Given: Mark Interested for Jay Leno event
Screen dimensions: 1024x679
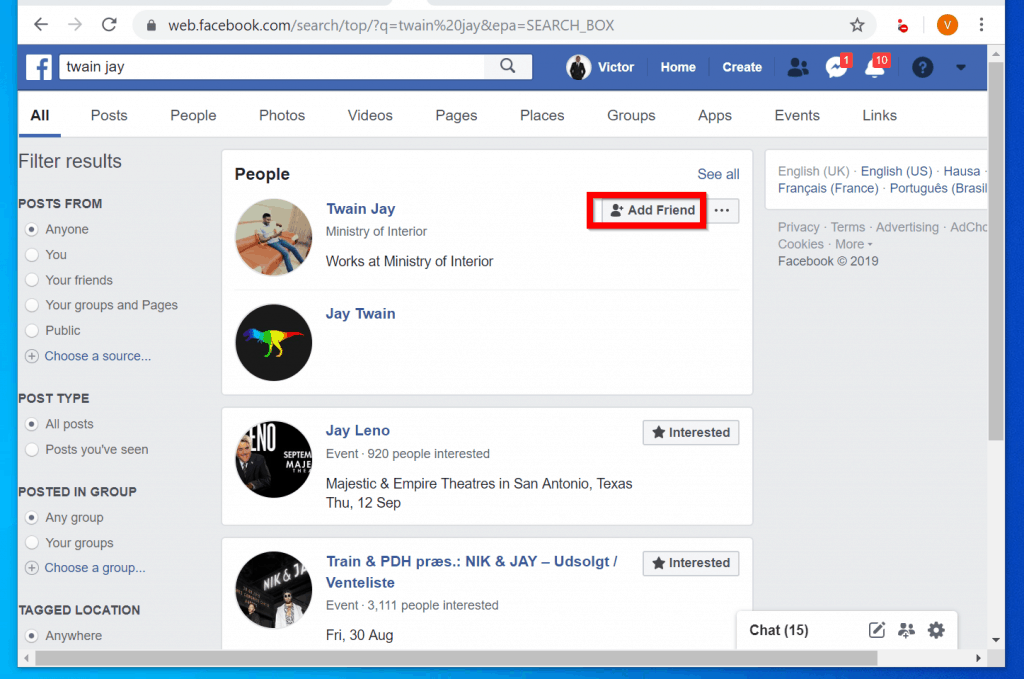Looking at the screenshot, I should pos(691,432).
